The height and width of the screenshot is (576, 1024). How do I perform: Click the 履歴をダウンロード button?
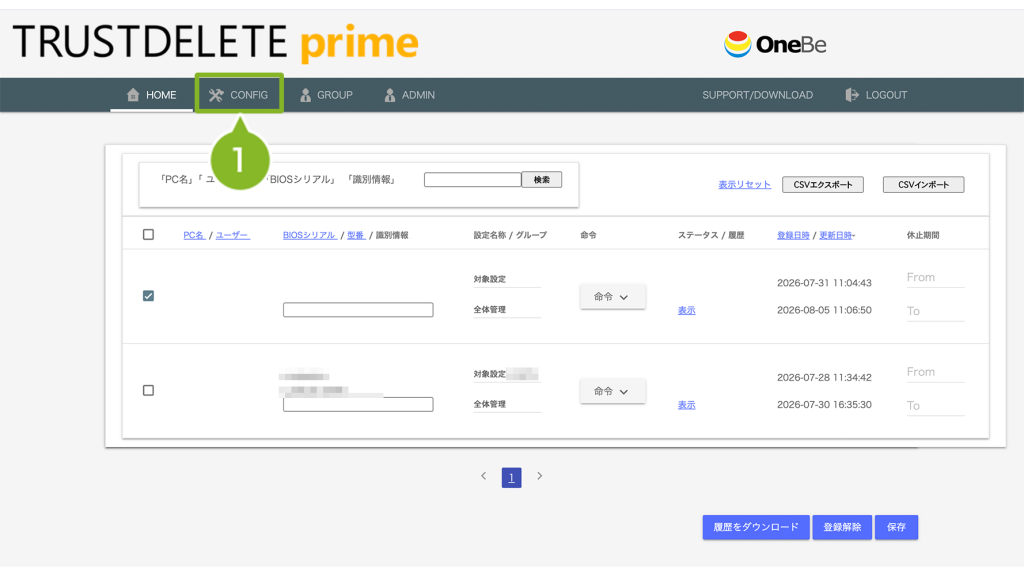point(756,527)
